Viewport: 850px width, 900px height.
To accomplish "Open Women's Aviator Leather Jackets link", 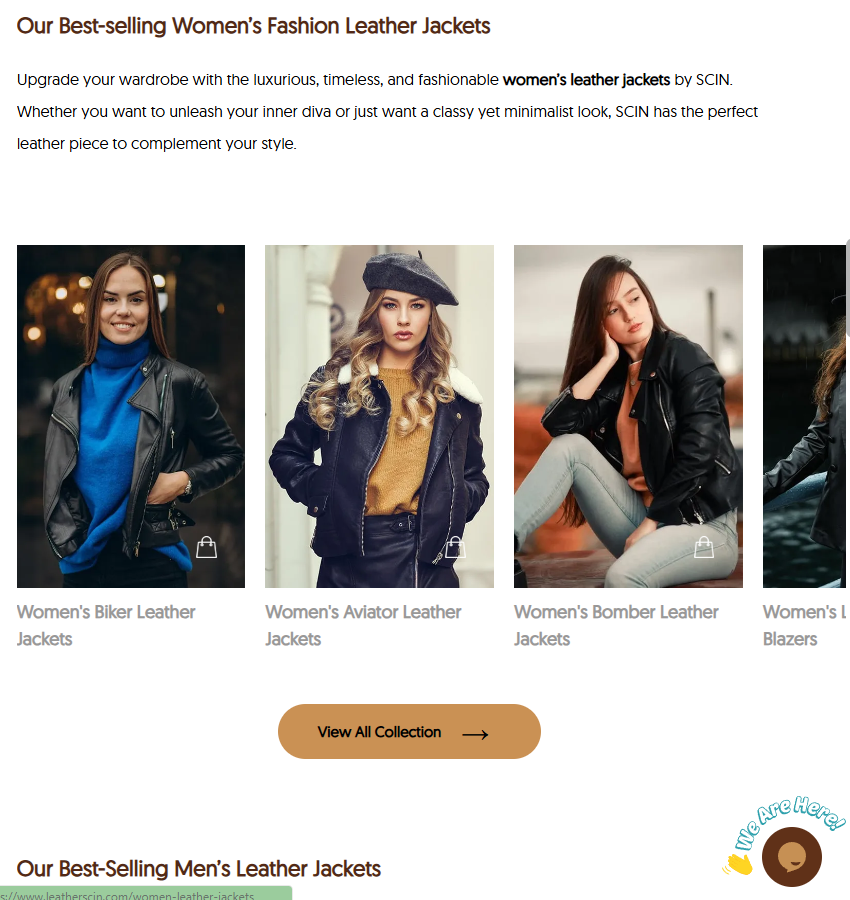I will pyautogui.click(x=363, y=625).
